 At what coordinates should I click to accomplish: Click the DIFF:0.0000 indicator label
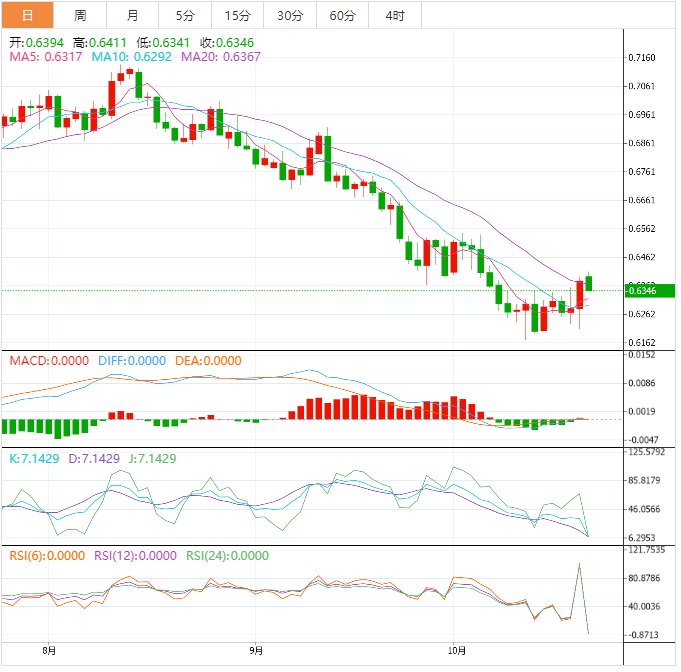(x=132, y=361)
